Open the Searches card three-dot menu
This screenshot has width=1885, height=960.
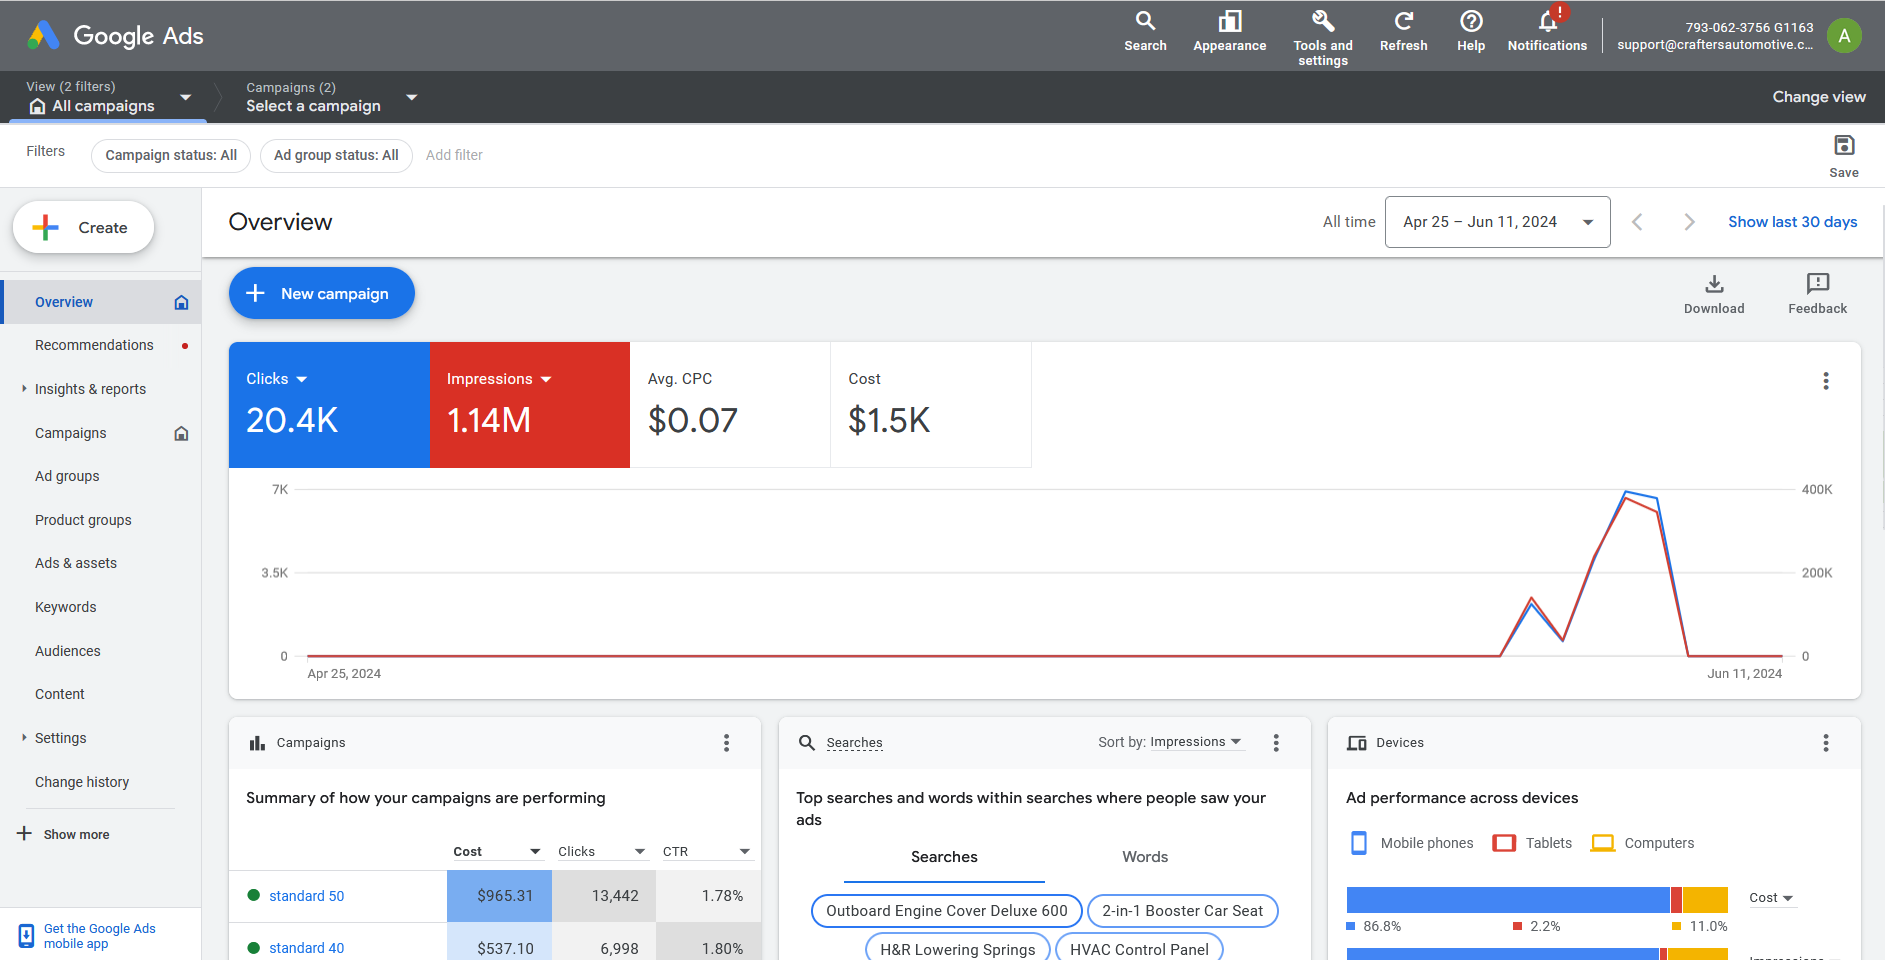tap(1275, 743)
